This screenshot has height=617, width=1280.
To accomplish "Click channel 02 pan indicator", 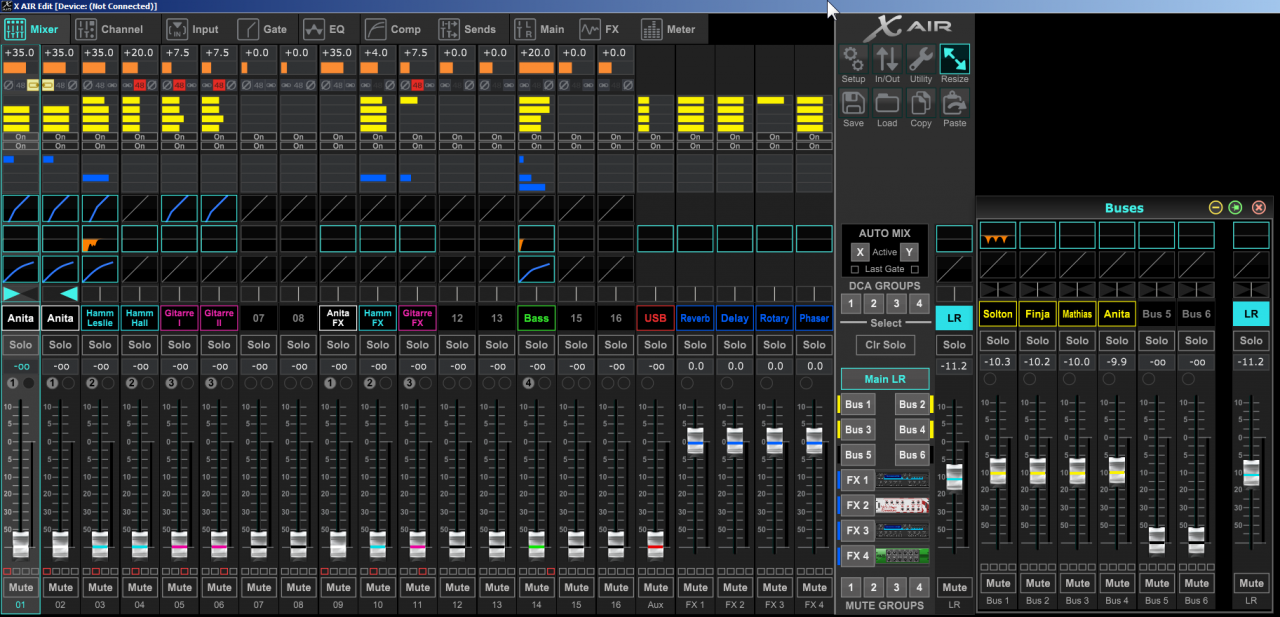I will coord(60,293).
